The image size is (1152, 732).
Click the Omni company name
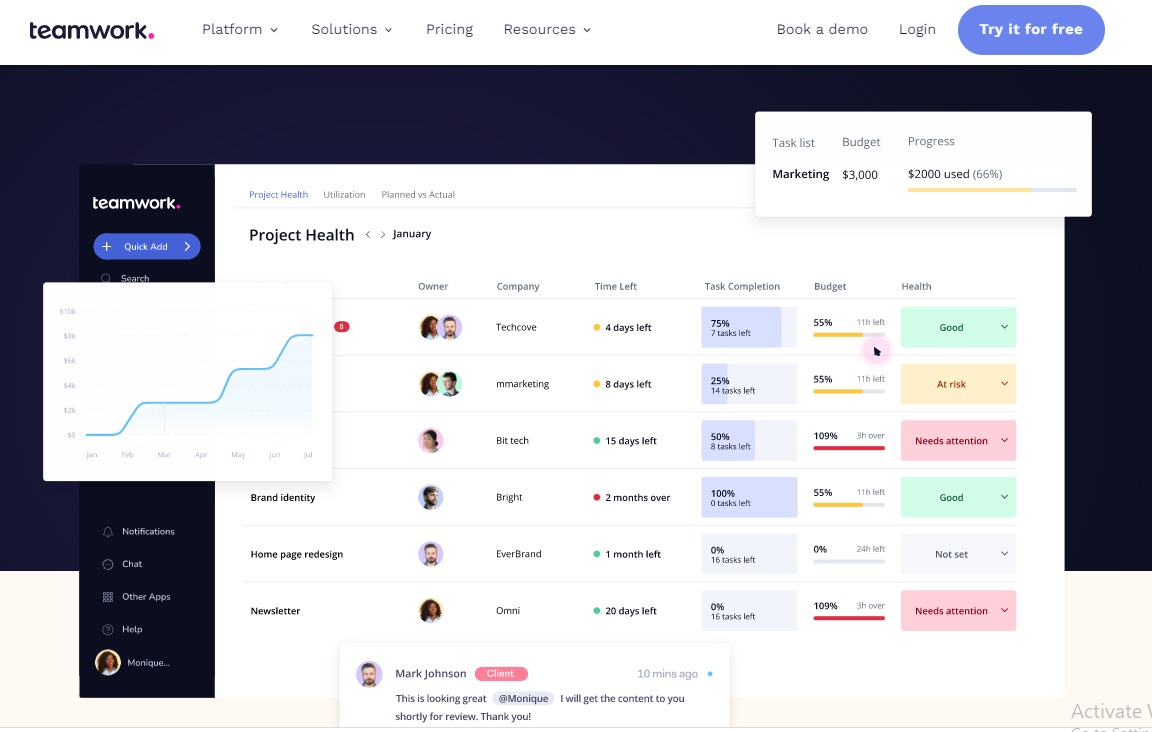tap(508, 611)
